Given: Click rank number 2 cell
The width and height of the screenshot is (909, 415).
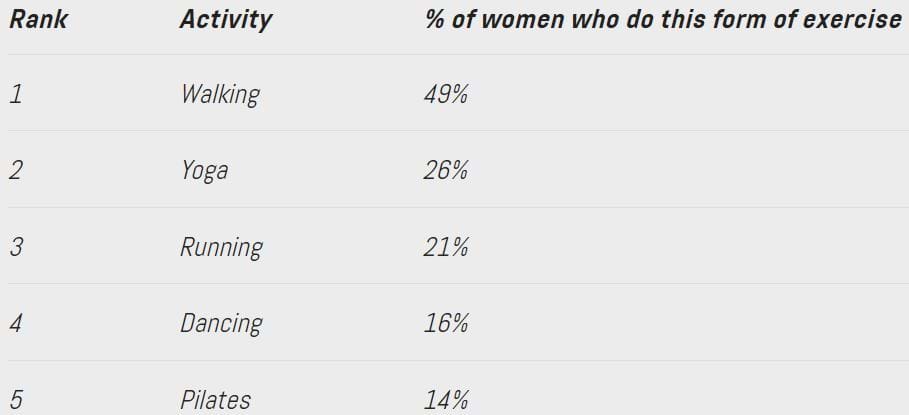Looking at the screenshot, I should [16, 170].
